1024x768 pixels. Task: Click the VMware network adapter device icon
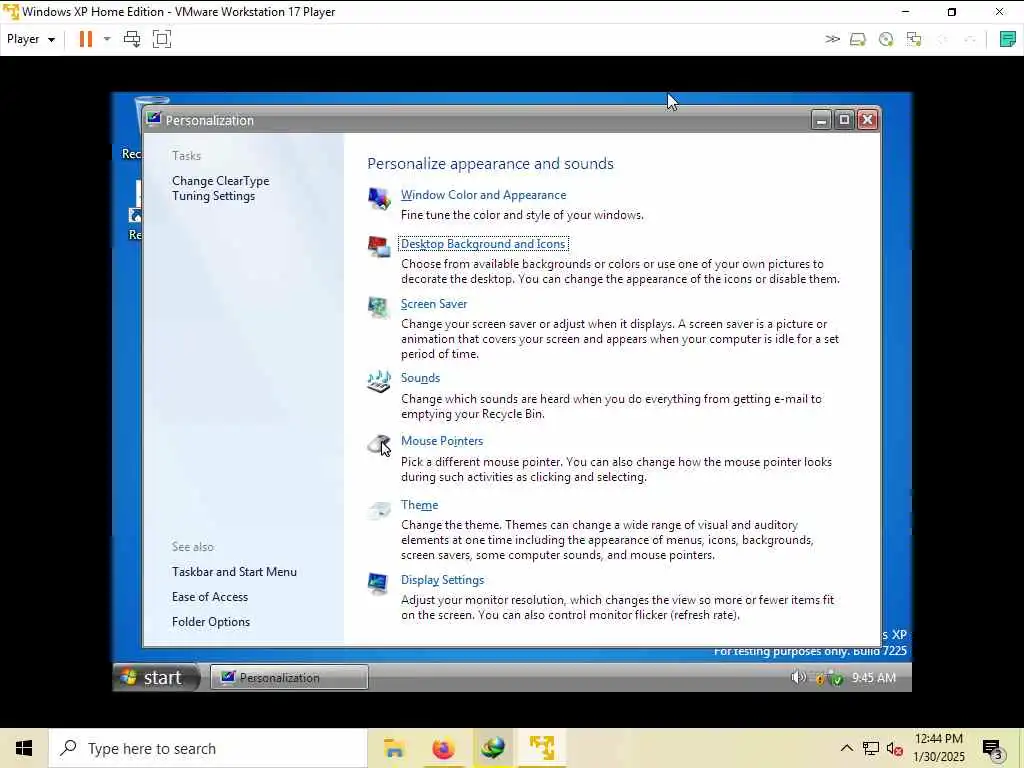tap(914, 39)
